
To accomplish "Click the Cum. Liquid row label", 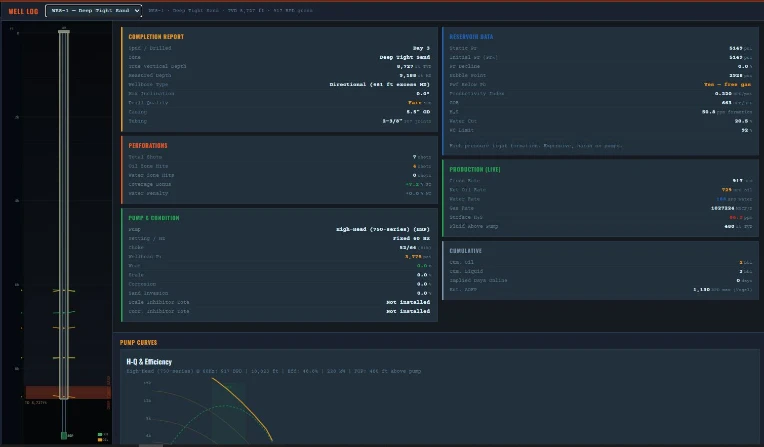I will click(x=466, y=271).
